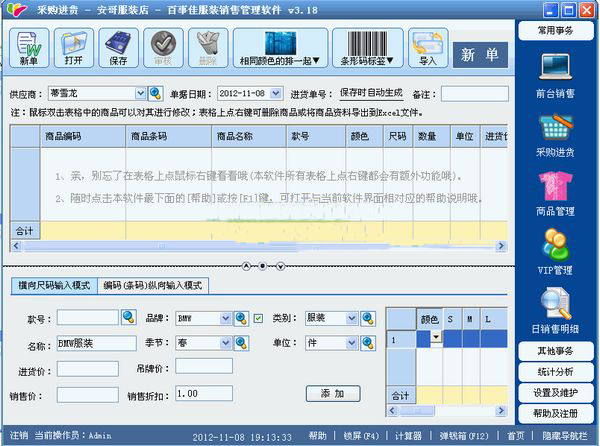The height and width of the screenshot is (446, 600).
Task: Open color dropdown in size grid row 1
Action: (x=436, y=337)
